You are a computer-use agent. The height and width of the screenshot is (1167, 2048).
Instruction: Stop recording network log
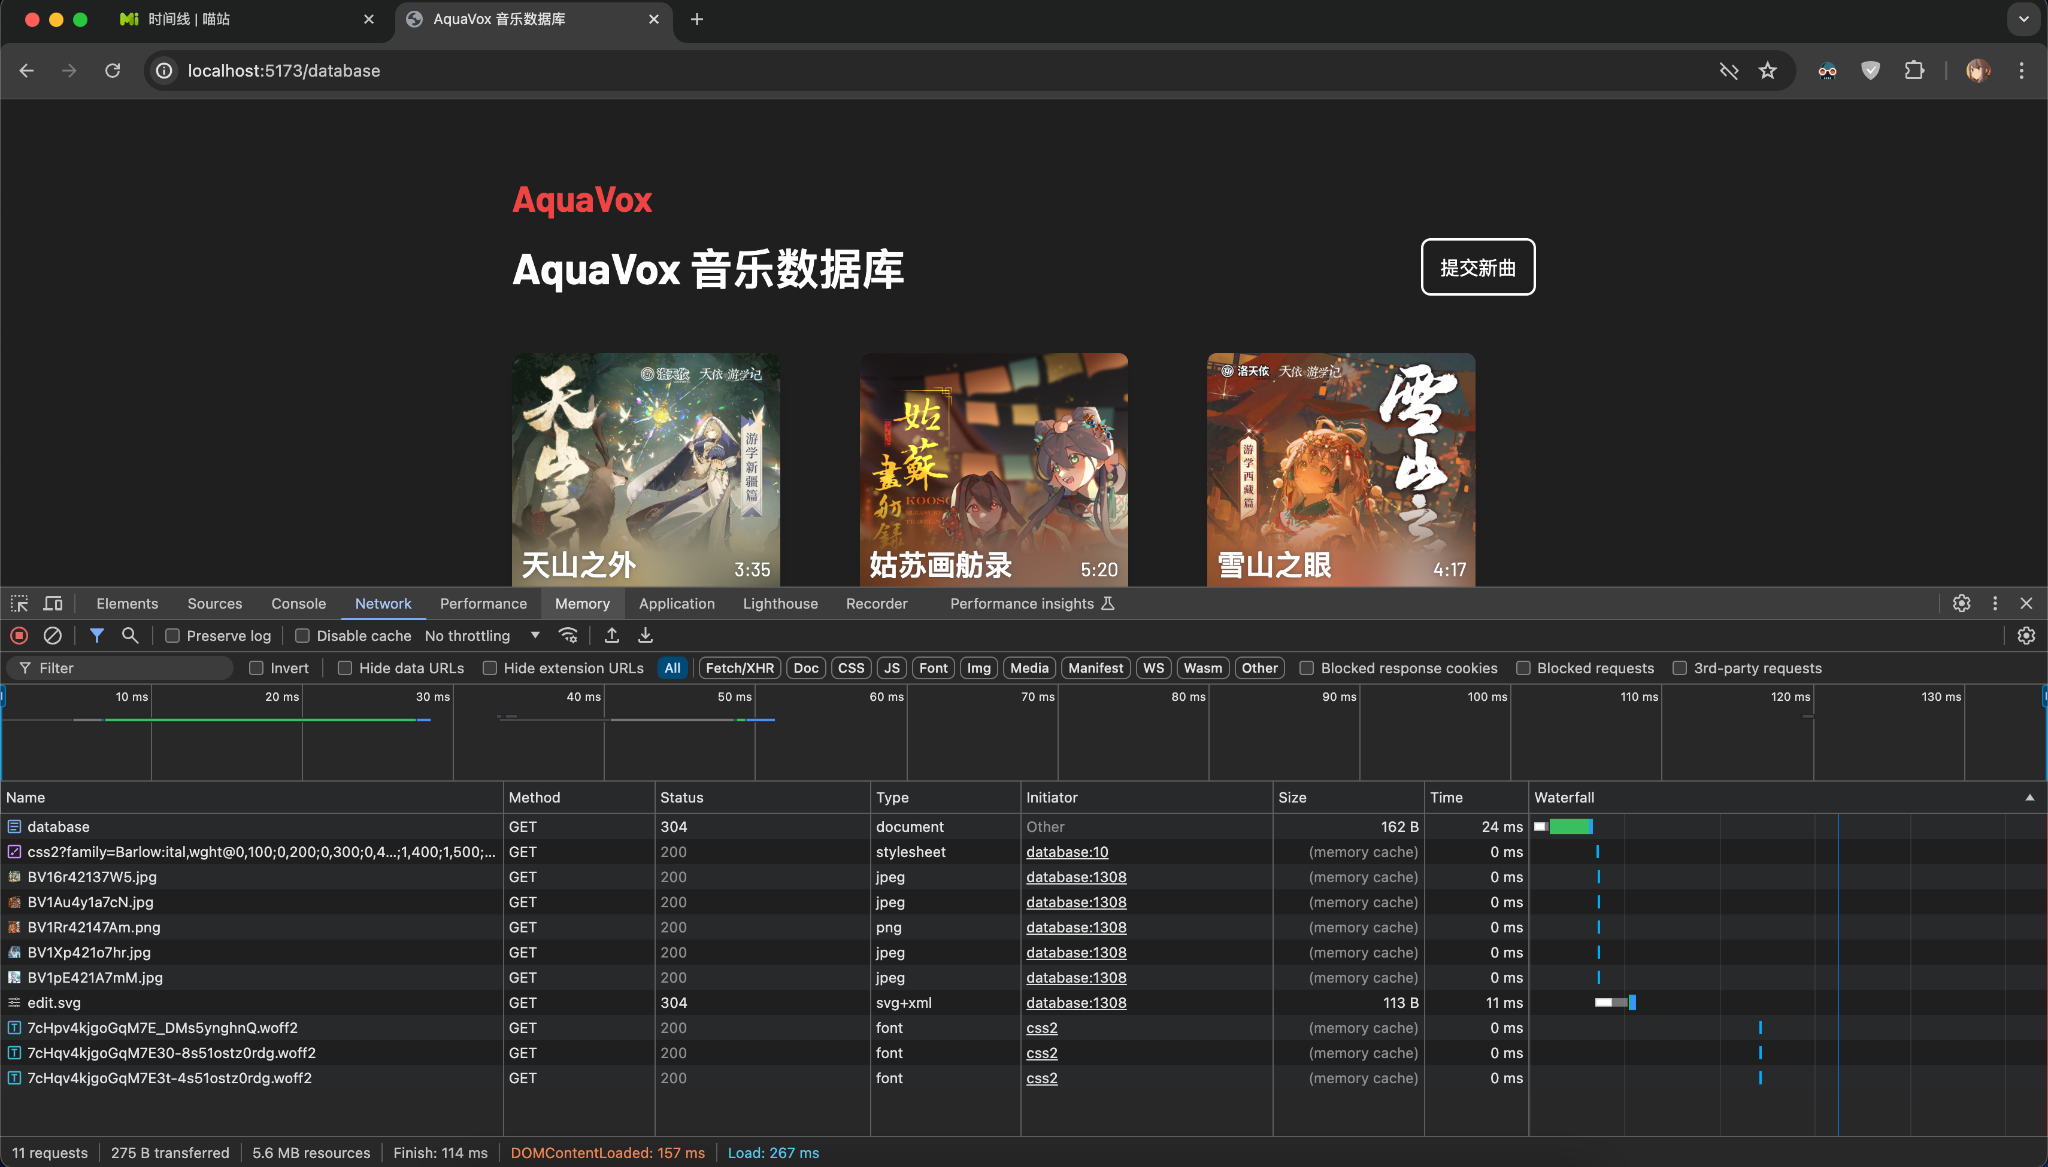click(19, 635)
